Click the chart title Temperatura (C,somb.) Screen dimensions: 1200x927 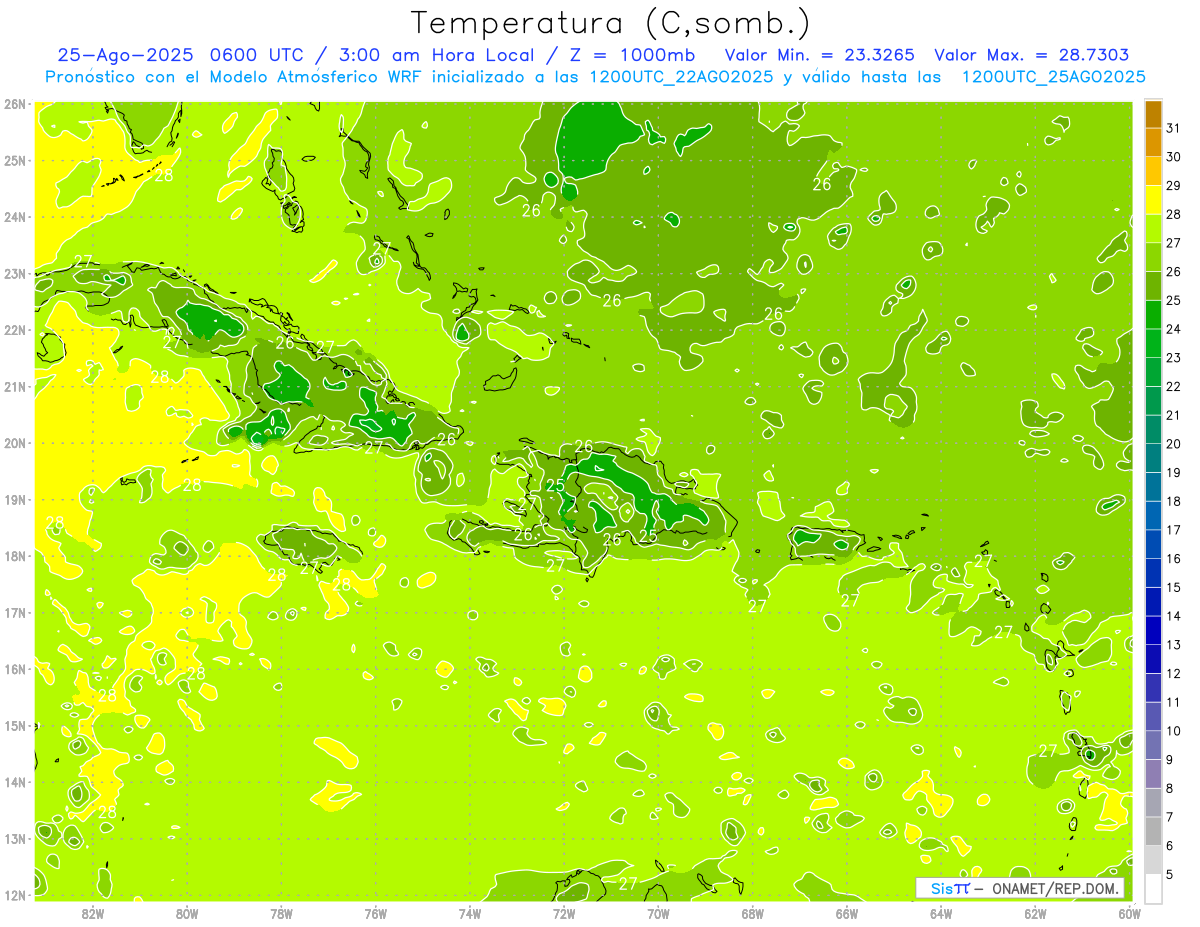pos(611,23)
